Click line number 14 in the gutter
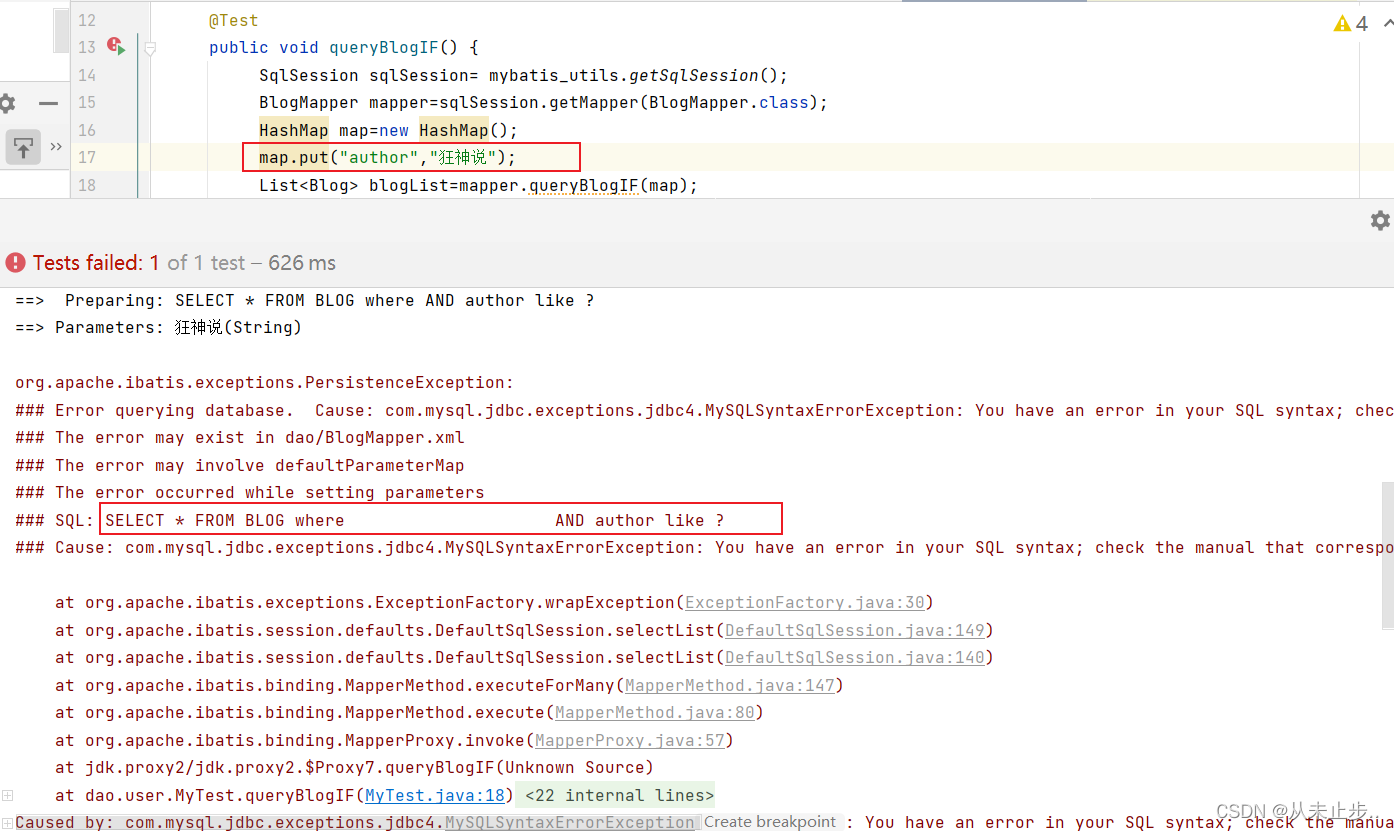This screenshot has width=1394, height=831. (x=87, y=75)
